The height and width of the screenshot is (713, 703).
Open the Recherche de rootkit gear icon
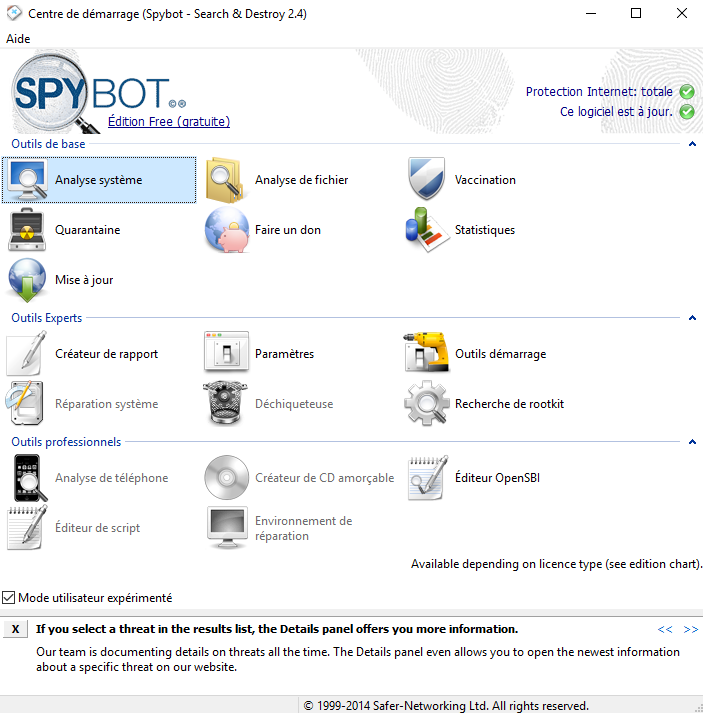point(426,403)
